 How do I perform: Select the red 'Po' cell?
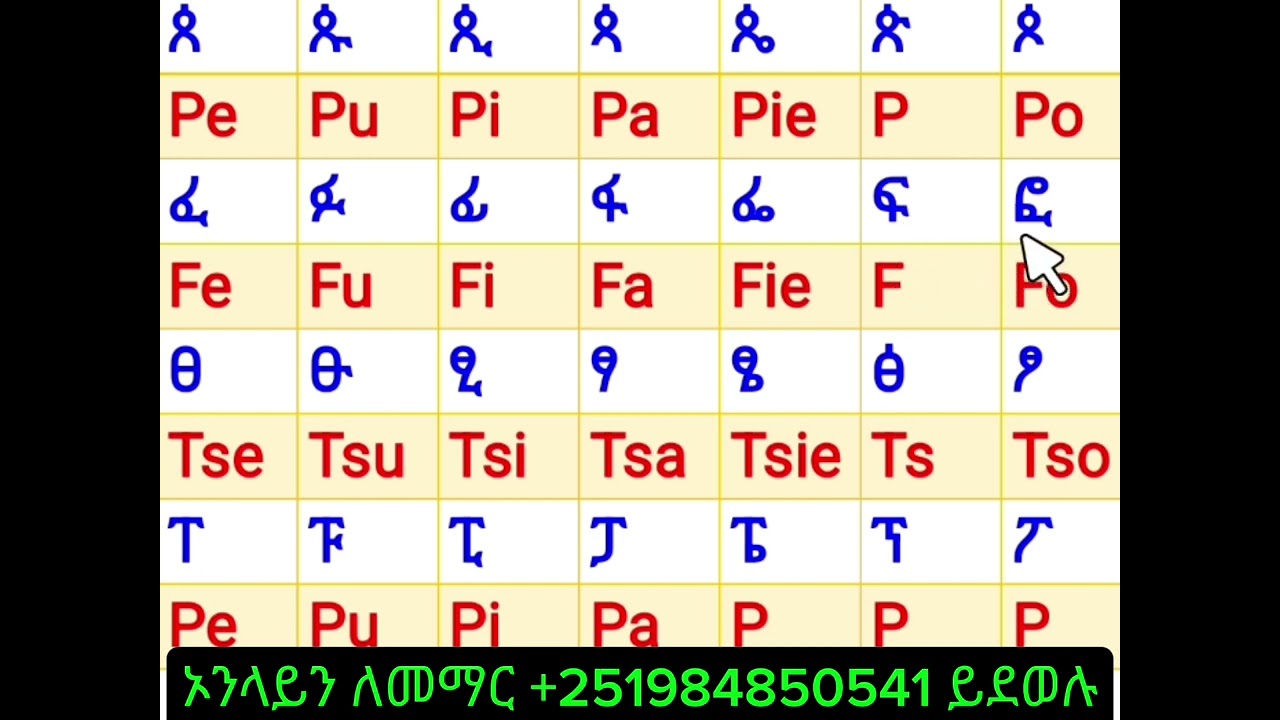(1048, 116)
